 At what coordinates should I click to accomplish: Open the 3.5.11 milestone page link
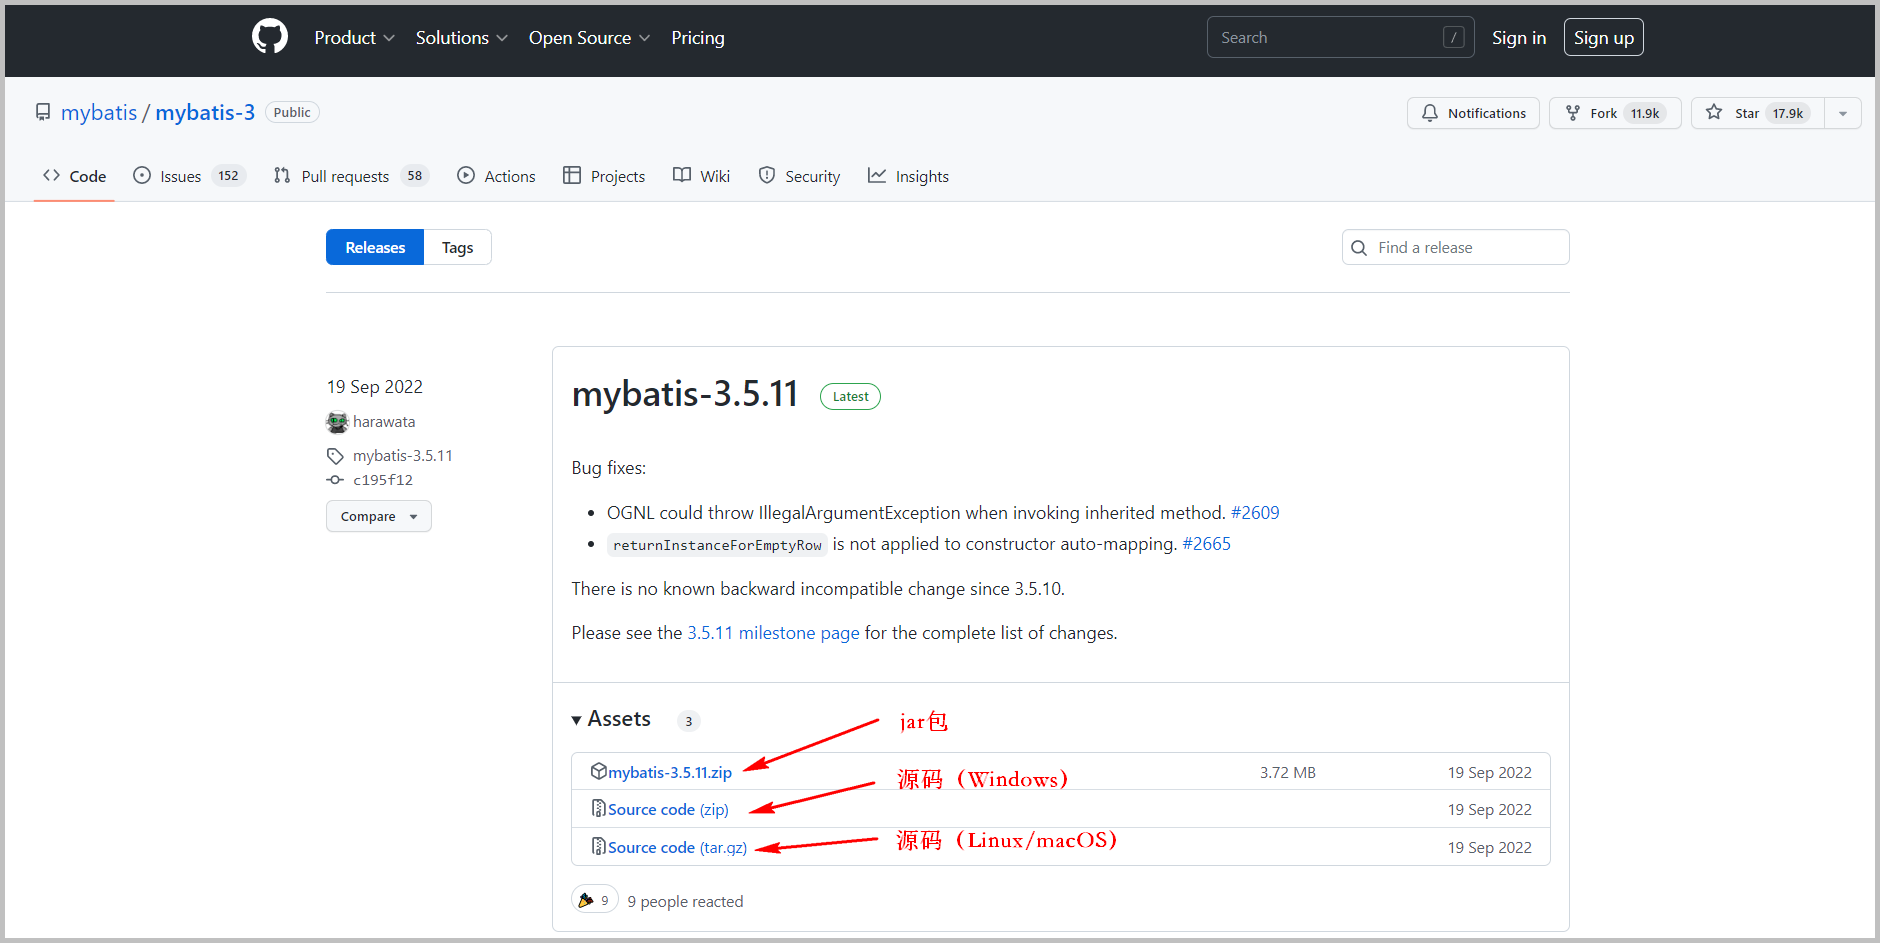(773, 633)
